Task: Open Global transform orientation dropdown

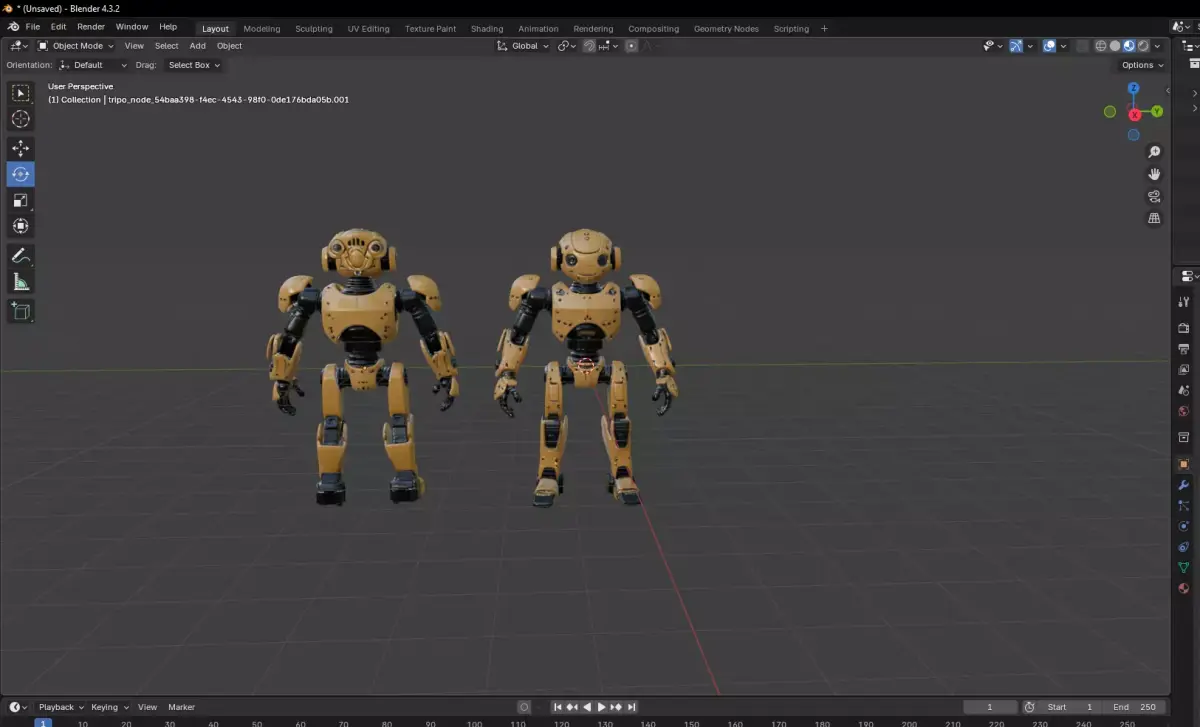Action: pyautogui.click(x=523, y=46)
